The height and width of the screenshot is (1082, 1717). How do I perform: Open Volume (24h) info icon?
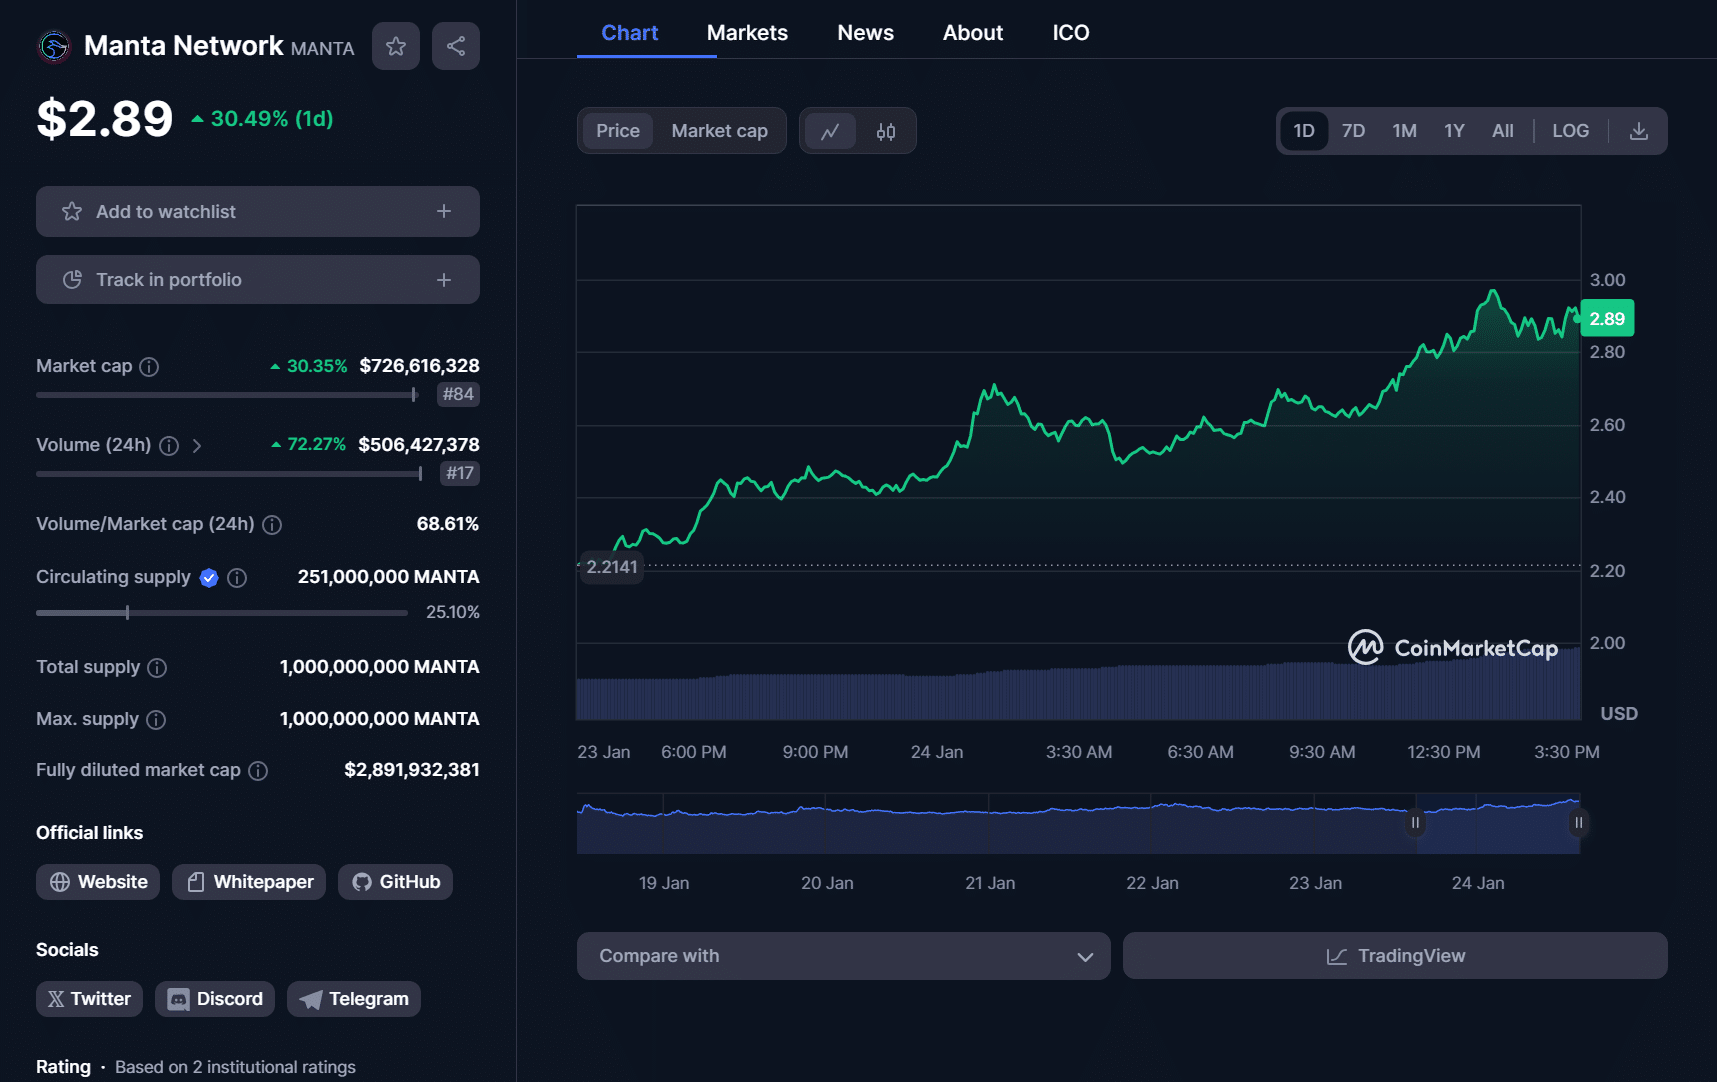pyautogui.click(x=169, y=446)
